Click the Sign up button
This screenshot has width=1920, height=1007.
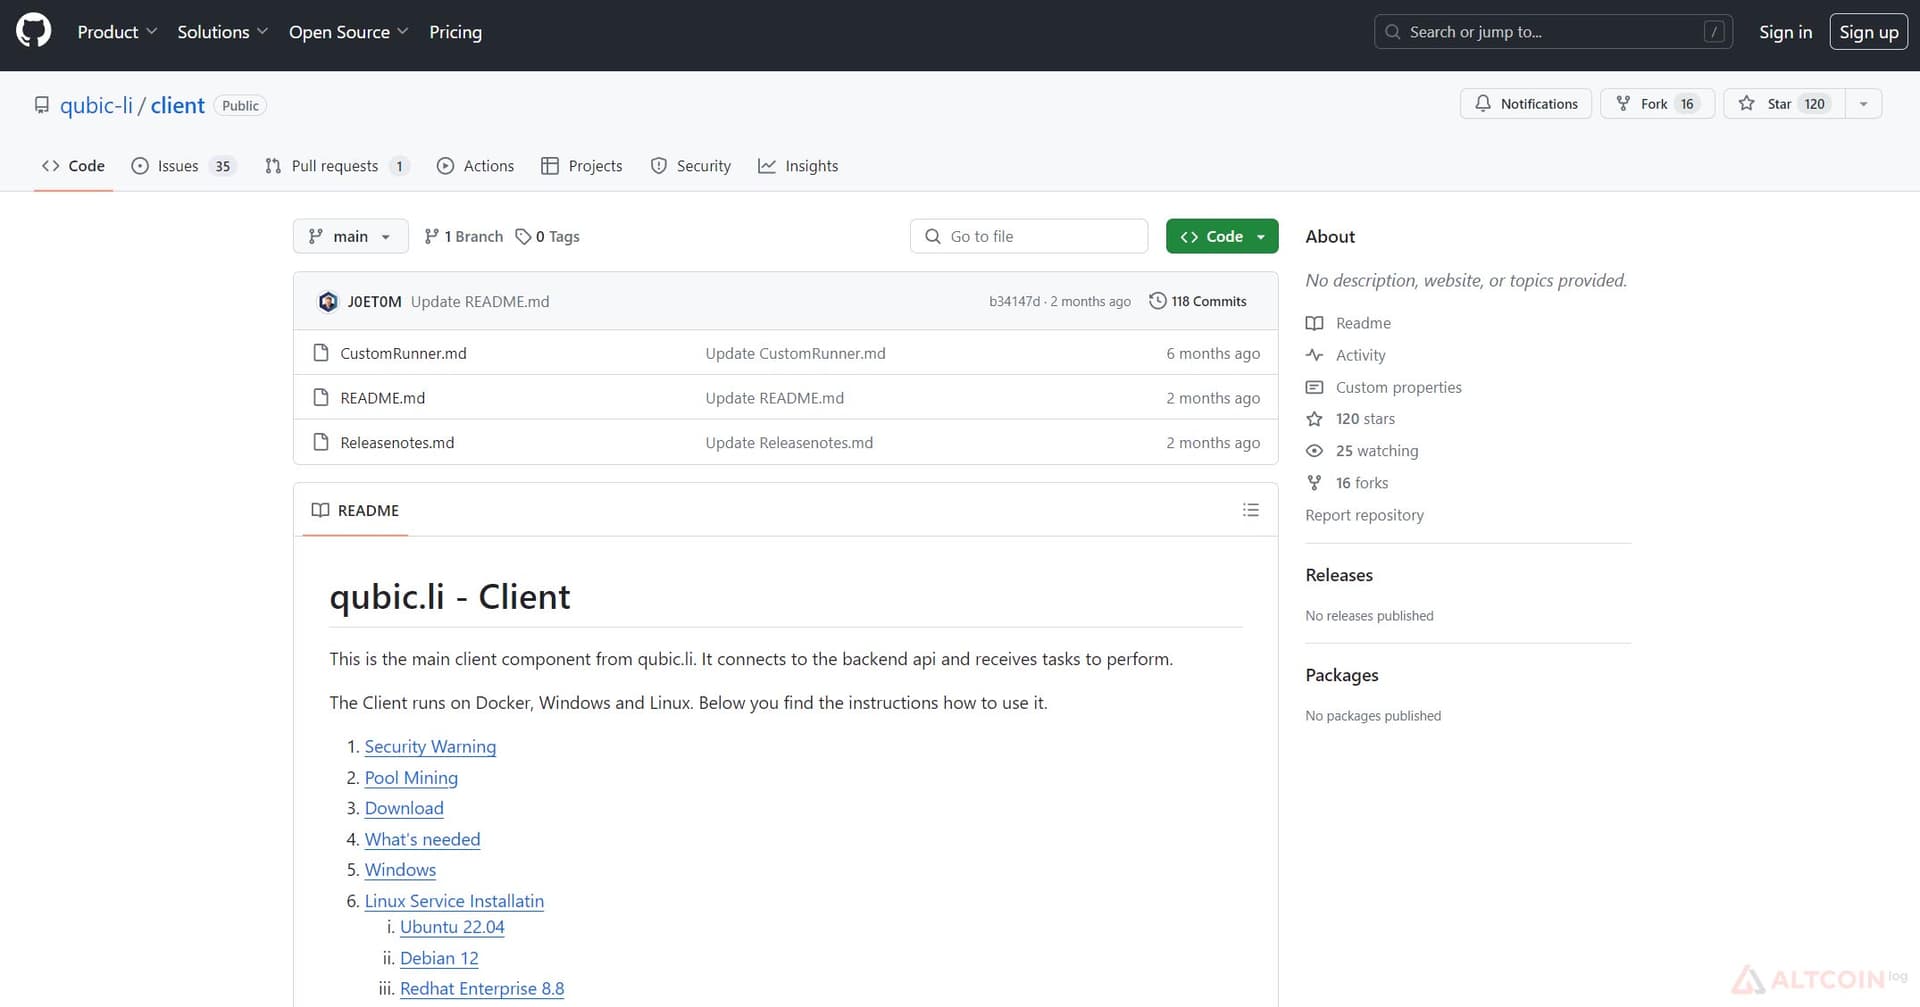tap(1868, 32)
